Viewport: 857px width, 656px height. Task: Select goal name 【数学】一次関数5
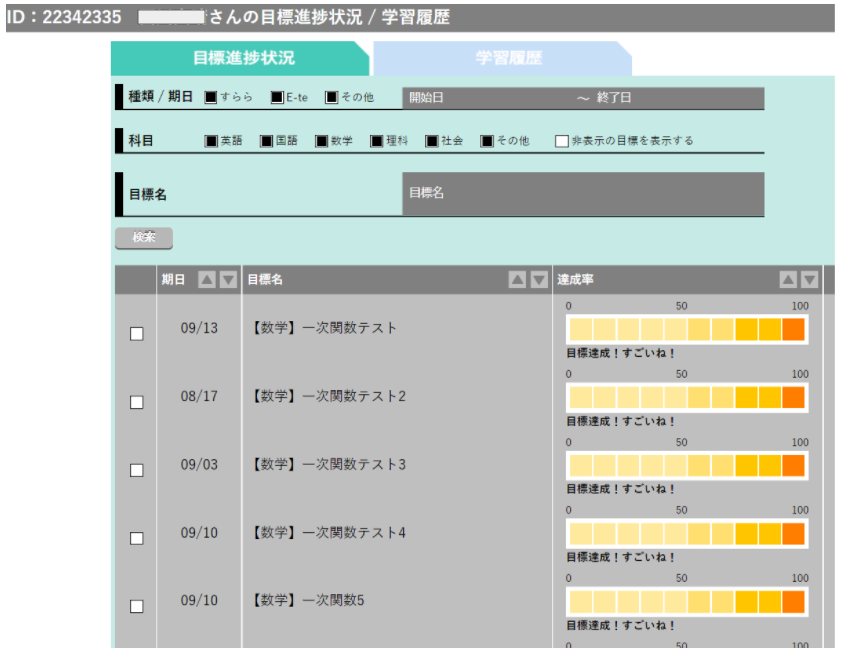click(x=307, y=601)
